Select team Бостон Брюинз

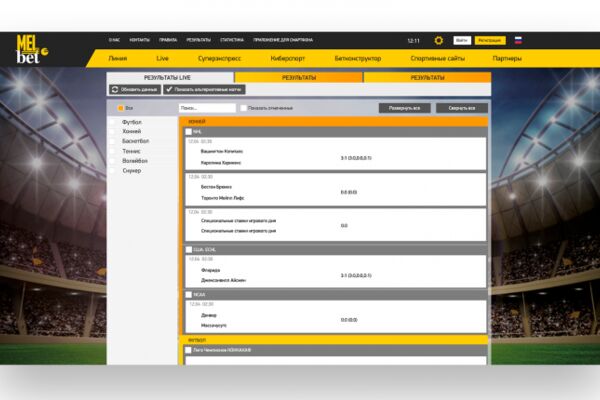tap(216, 187)
